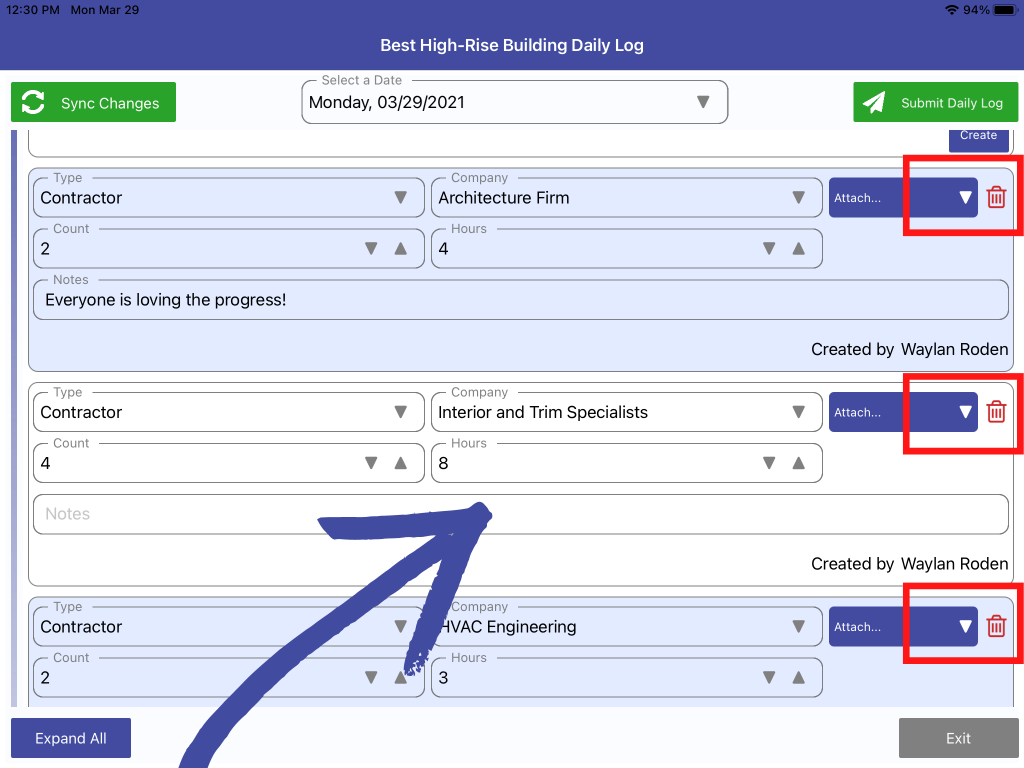Open Type dropdown for Interior and Trim entry
Image resolution: width=1024 pixels, height=768 pixels.
click(229, 411)
